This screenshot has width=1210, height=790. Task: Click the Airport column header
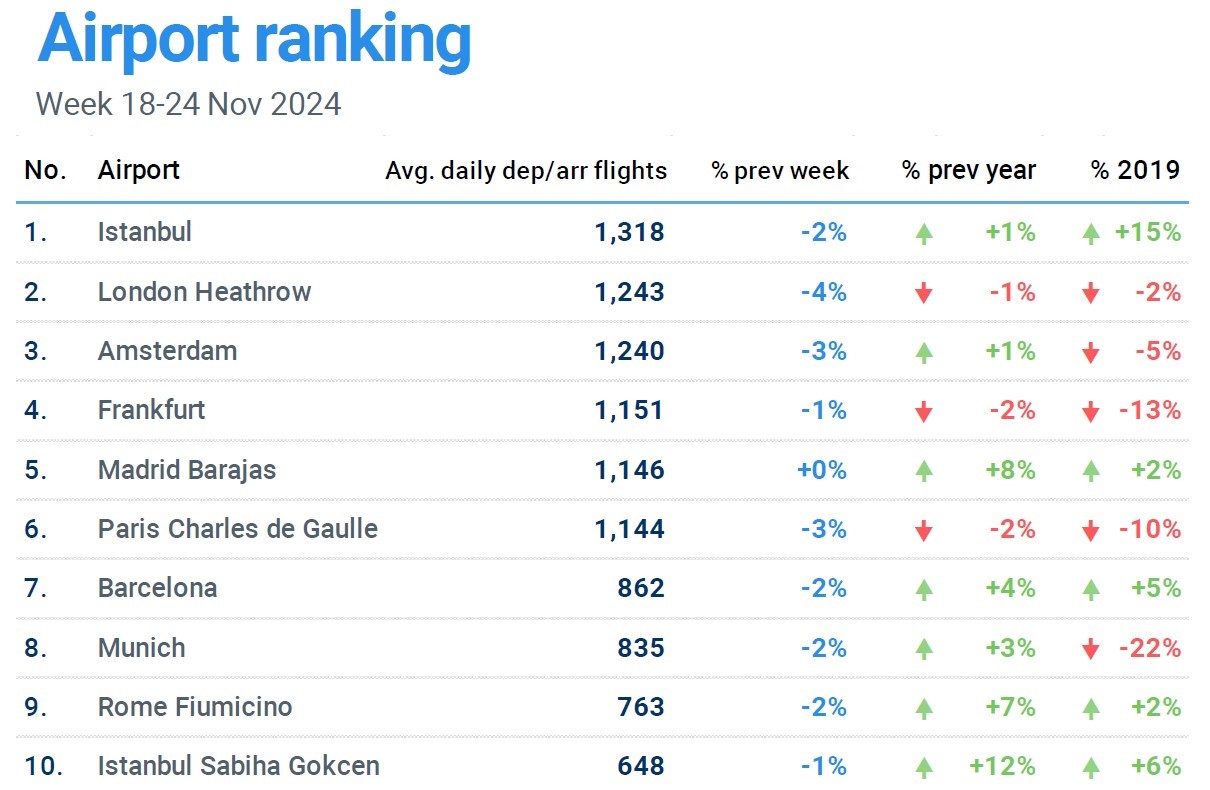tap(139, 170)
